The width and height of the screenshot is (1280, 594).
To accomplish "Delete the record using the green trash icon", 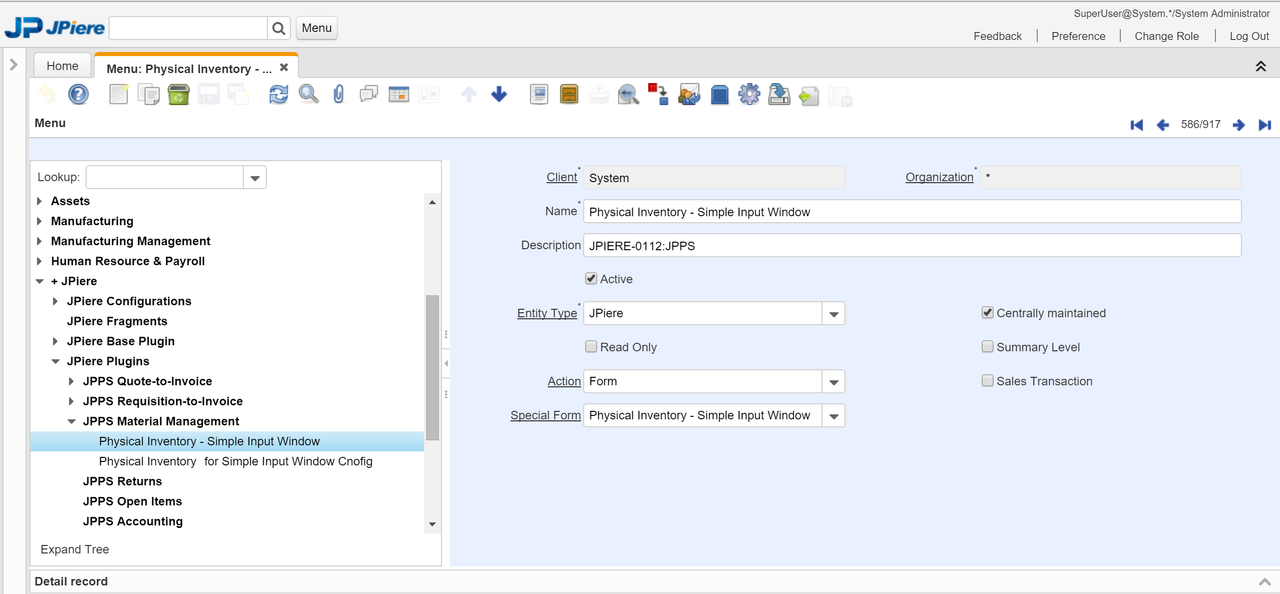I will pos(178,95).
